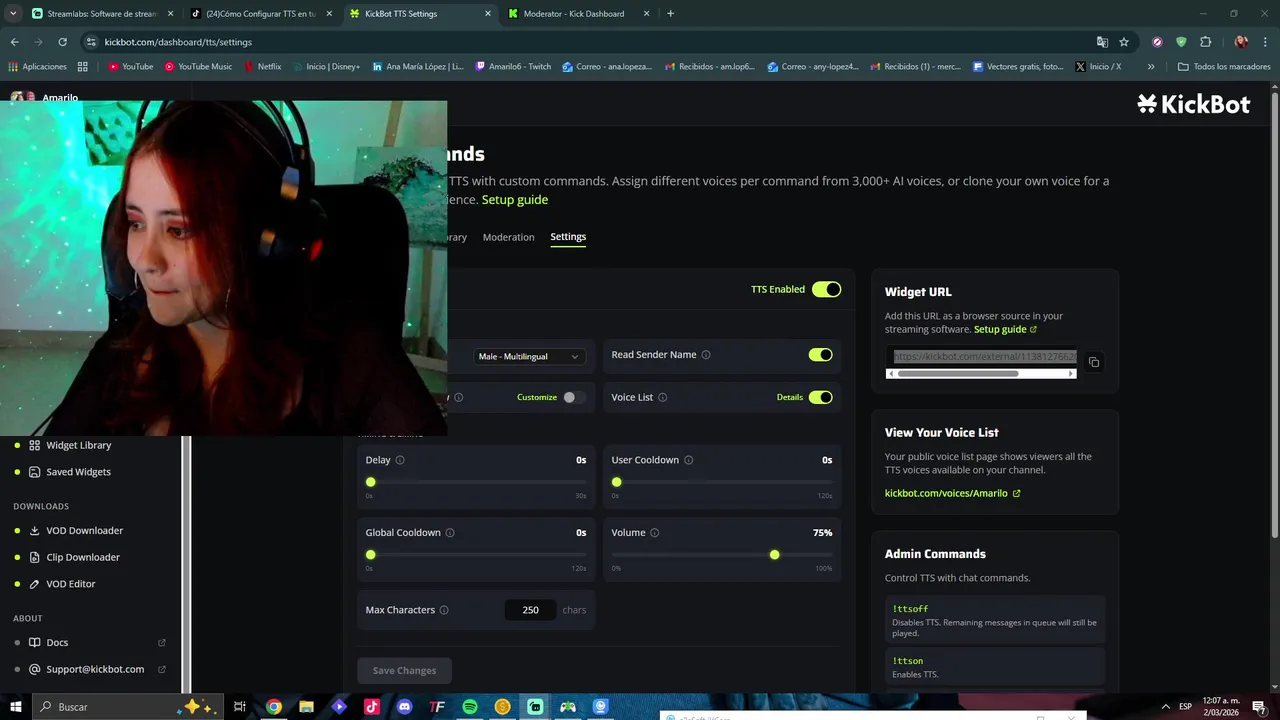
Task: Click info icon next to Read Sender Name
Action: 706,355
